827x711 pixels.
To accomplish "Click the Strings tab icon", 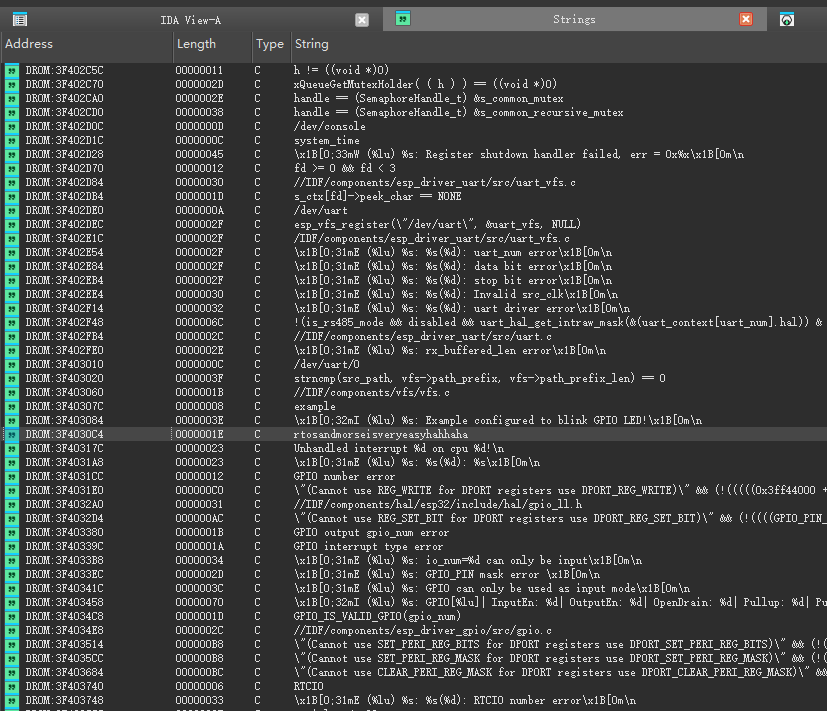I will click(402, 19).
